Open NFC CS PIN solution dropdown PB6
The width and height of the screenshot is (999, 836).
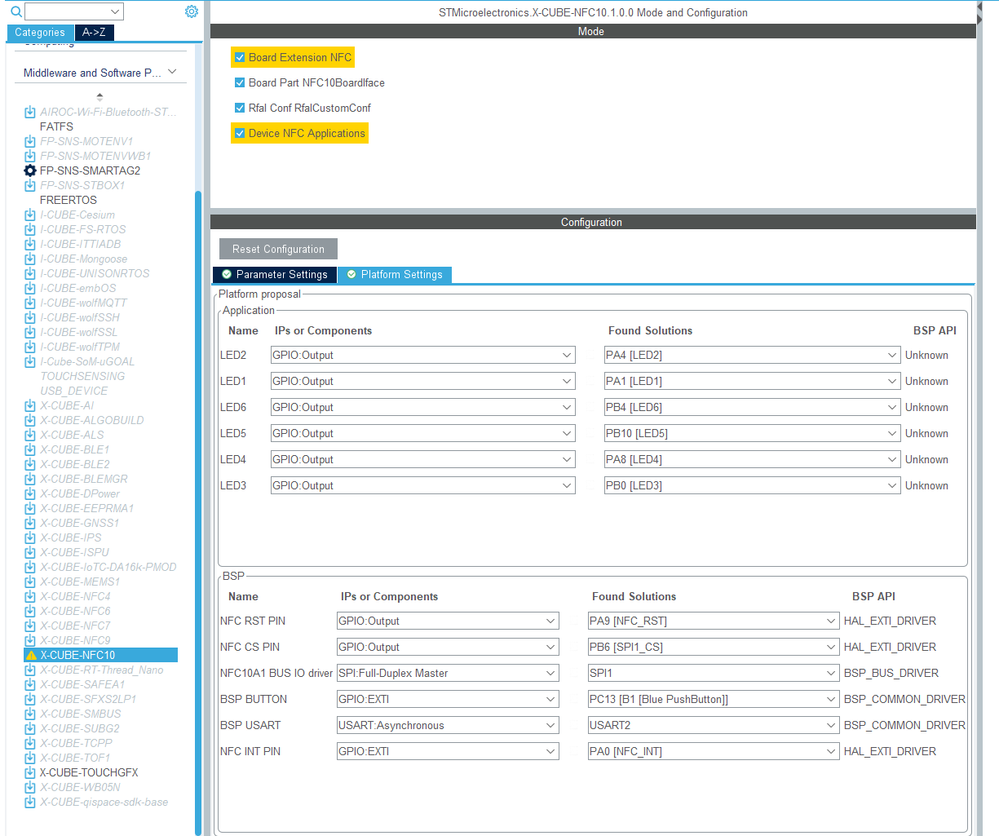713,647
